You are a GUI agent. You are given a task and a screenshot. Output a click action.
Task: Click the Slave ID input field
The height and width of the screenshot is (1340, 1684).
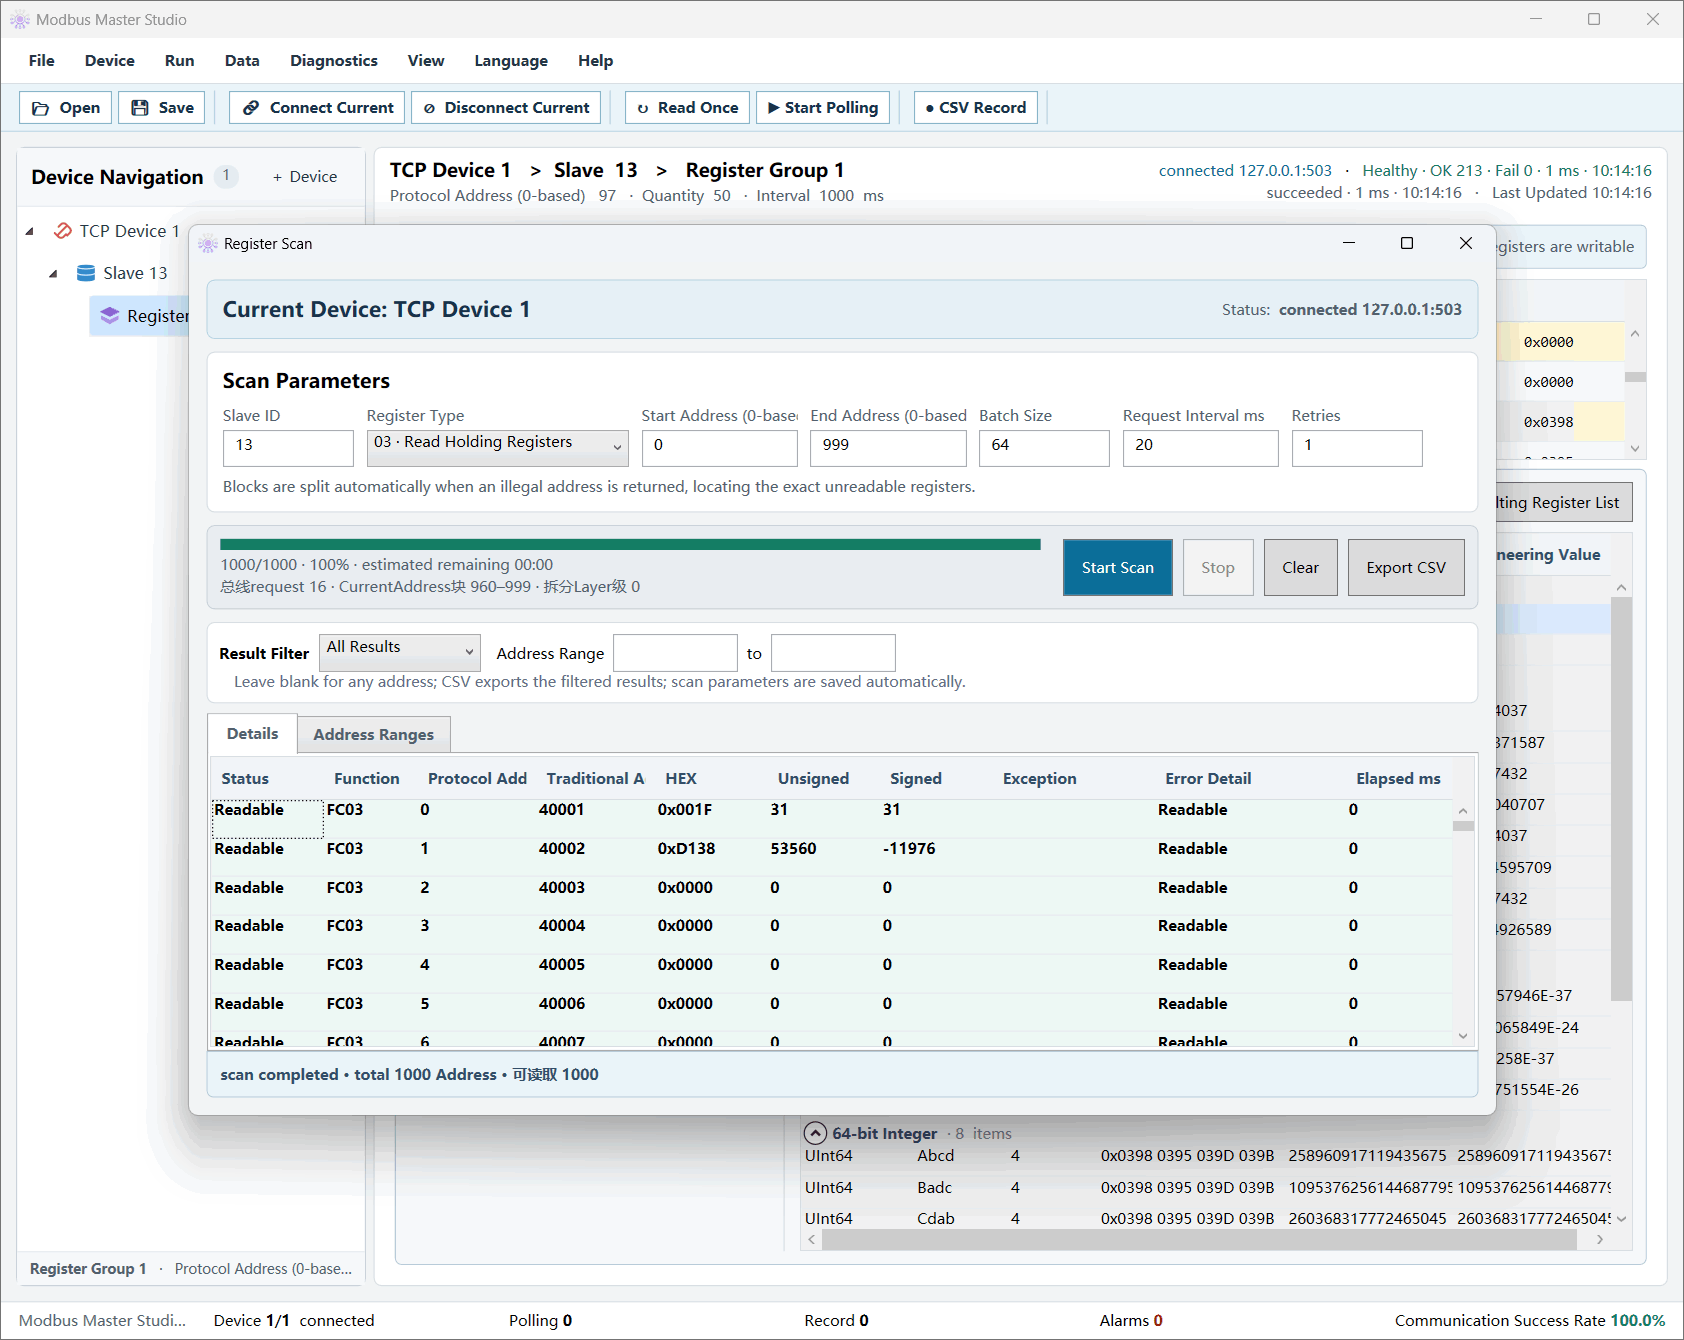[x=288, y=448]
